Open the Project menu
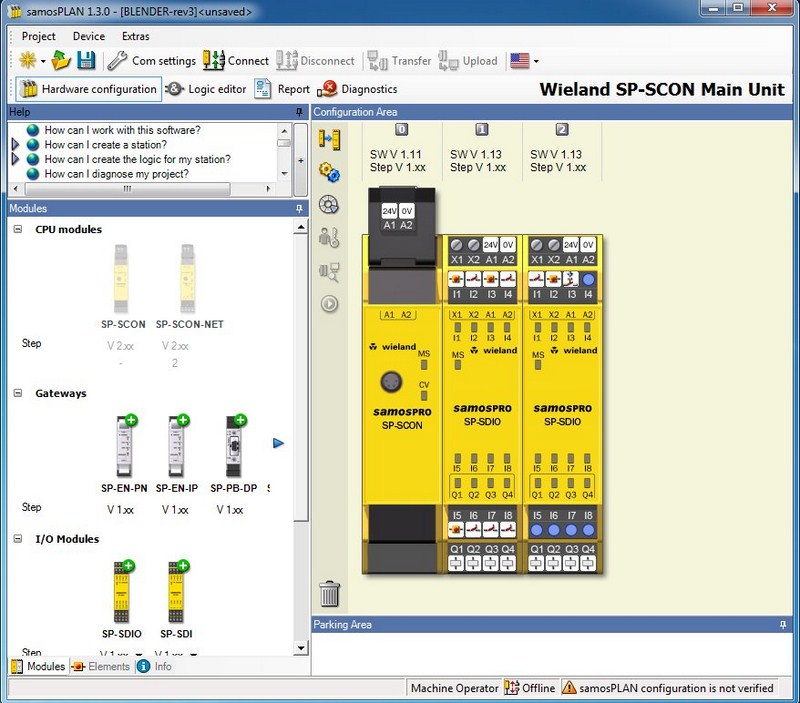 39,36
